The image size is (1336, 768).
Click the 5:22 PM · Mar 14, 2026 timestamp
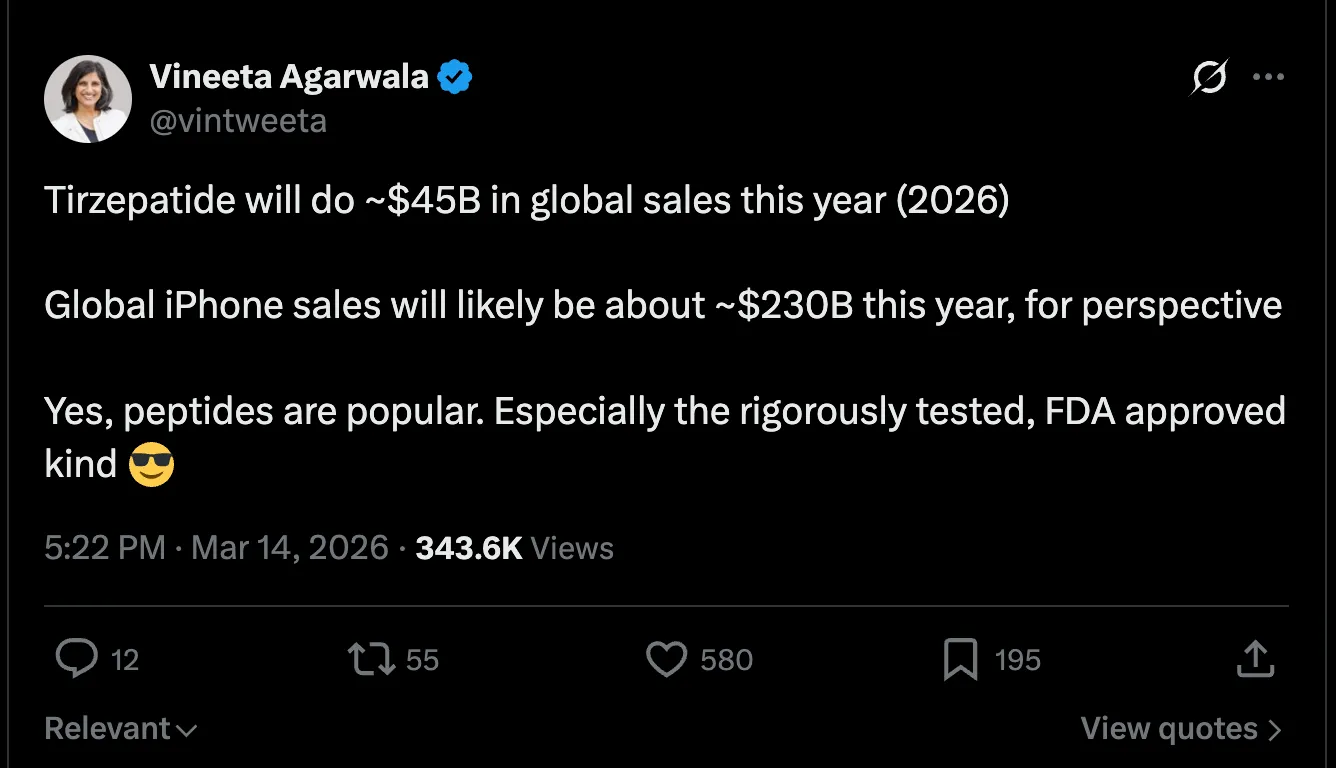pyautogui.click(x=216, y=548)
